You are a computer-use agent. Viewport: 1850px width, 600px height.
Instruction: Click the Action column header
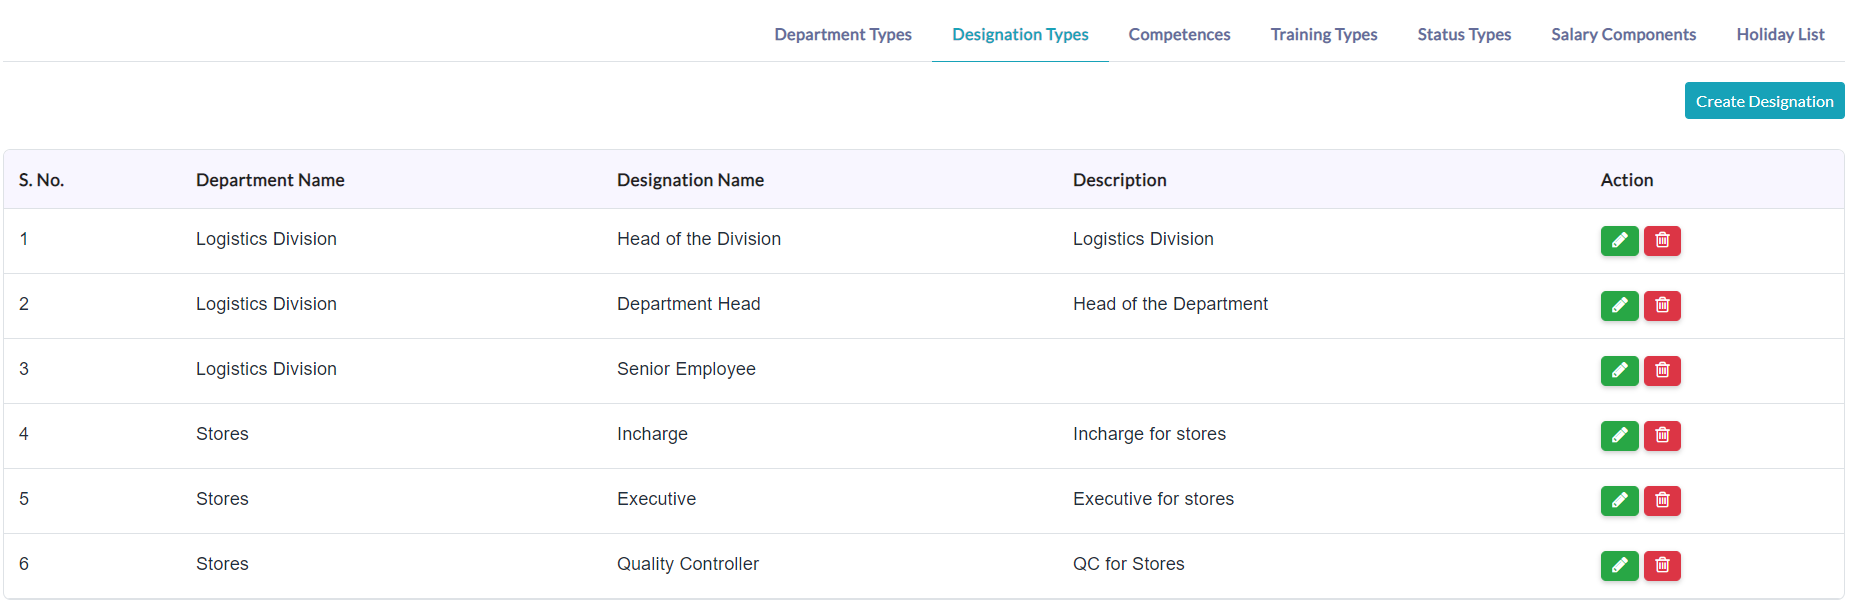1626,180
